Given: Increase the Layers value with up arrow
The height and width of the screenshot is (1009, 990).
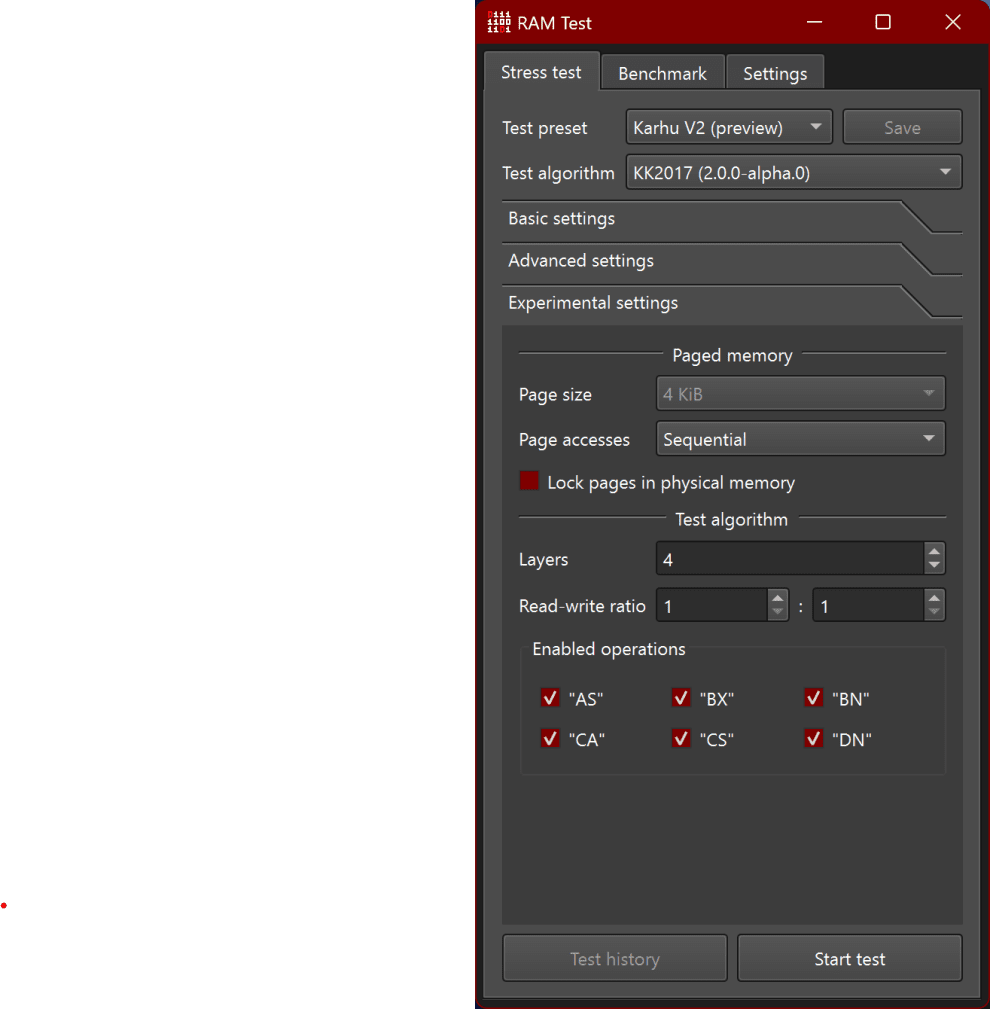Looking at the screenshot, I should pyautogui.click(x=934, y=551).
